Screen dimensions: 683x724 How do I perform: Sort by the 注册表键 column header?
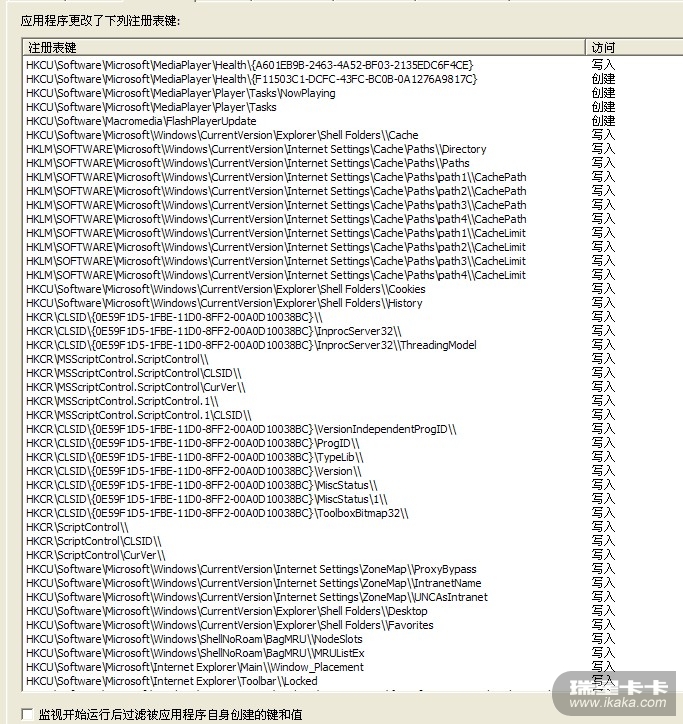click(x=303, y=47)
